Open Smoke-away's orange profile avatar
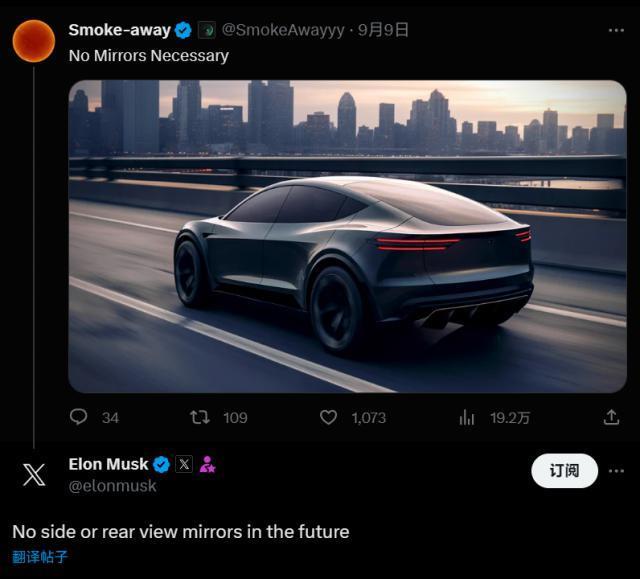The width and height of the screenshot is (640, 579). click(x=34, y=40)
